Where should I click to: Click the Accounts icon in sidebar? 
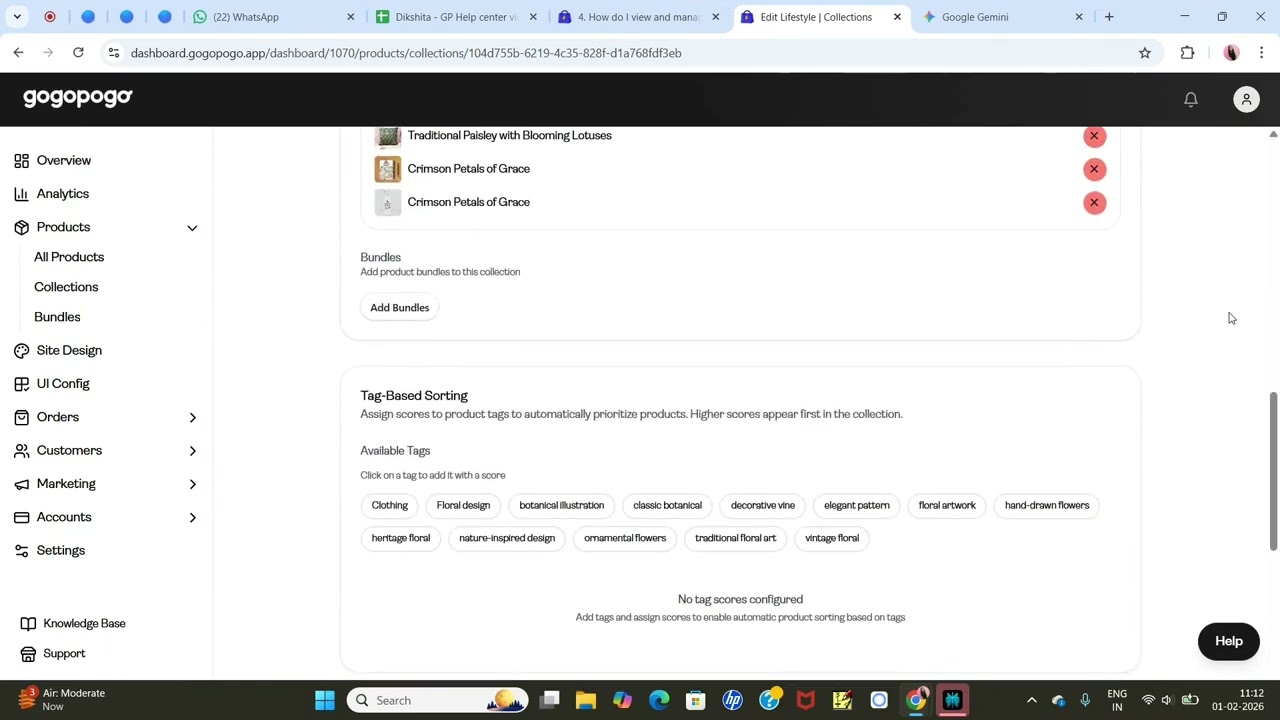21,517
